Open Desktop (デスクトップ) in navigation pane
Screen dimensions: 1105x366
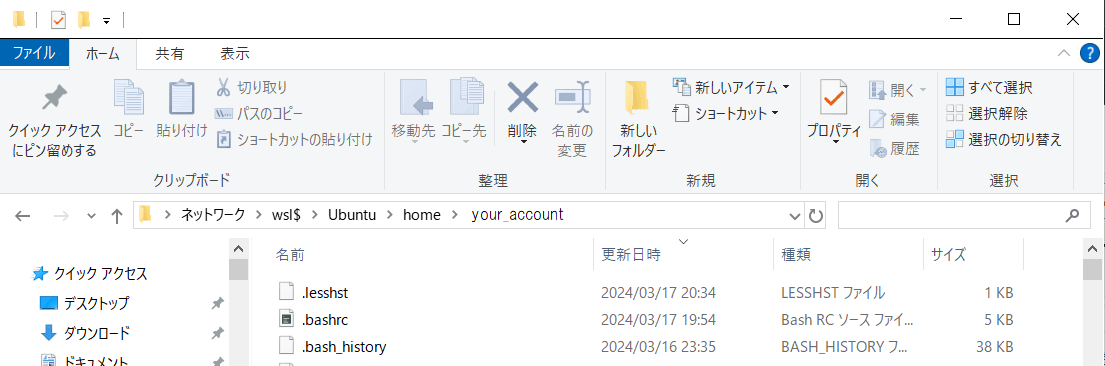pos(85,303)
